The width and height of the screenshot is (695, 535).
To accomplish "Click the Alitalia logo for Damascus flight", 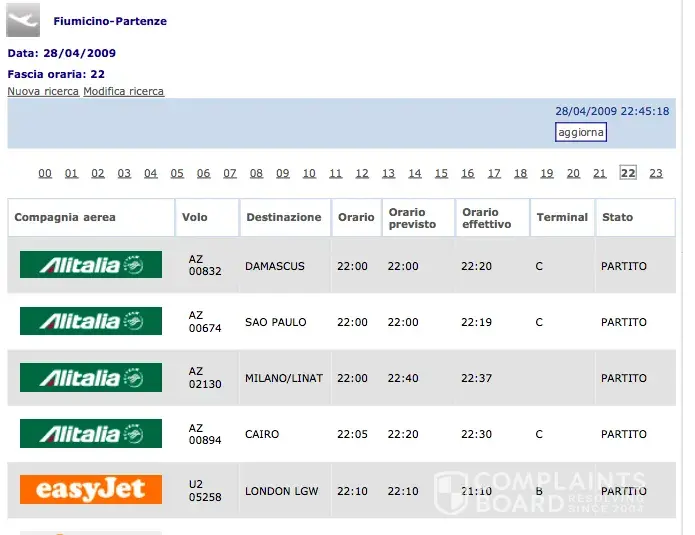I will tap(91, 265).
